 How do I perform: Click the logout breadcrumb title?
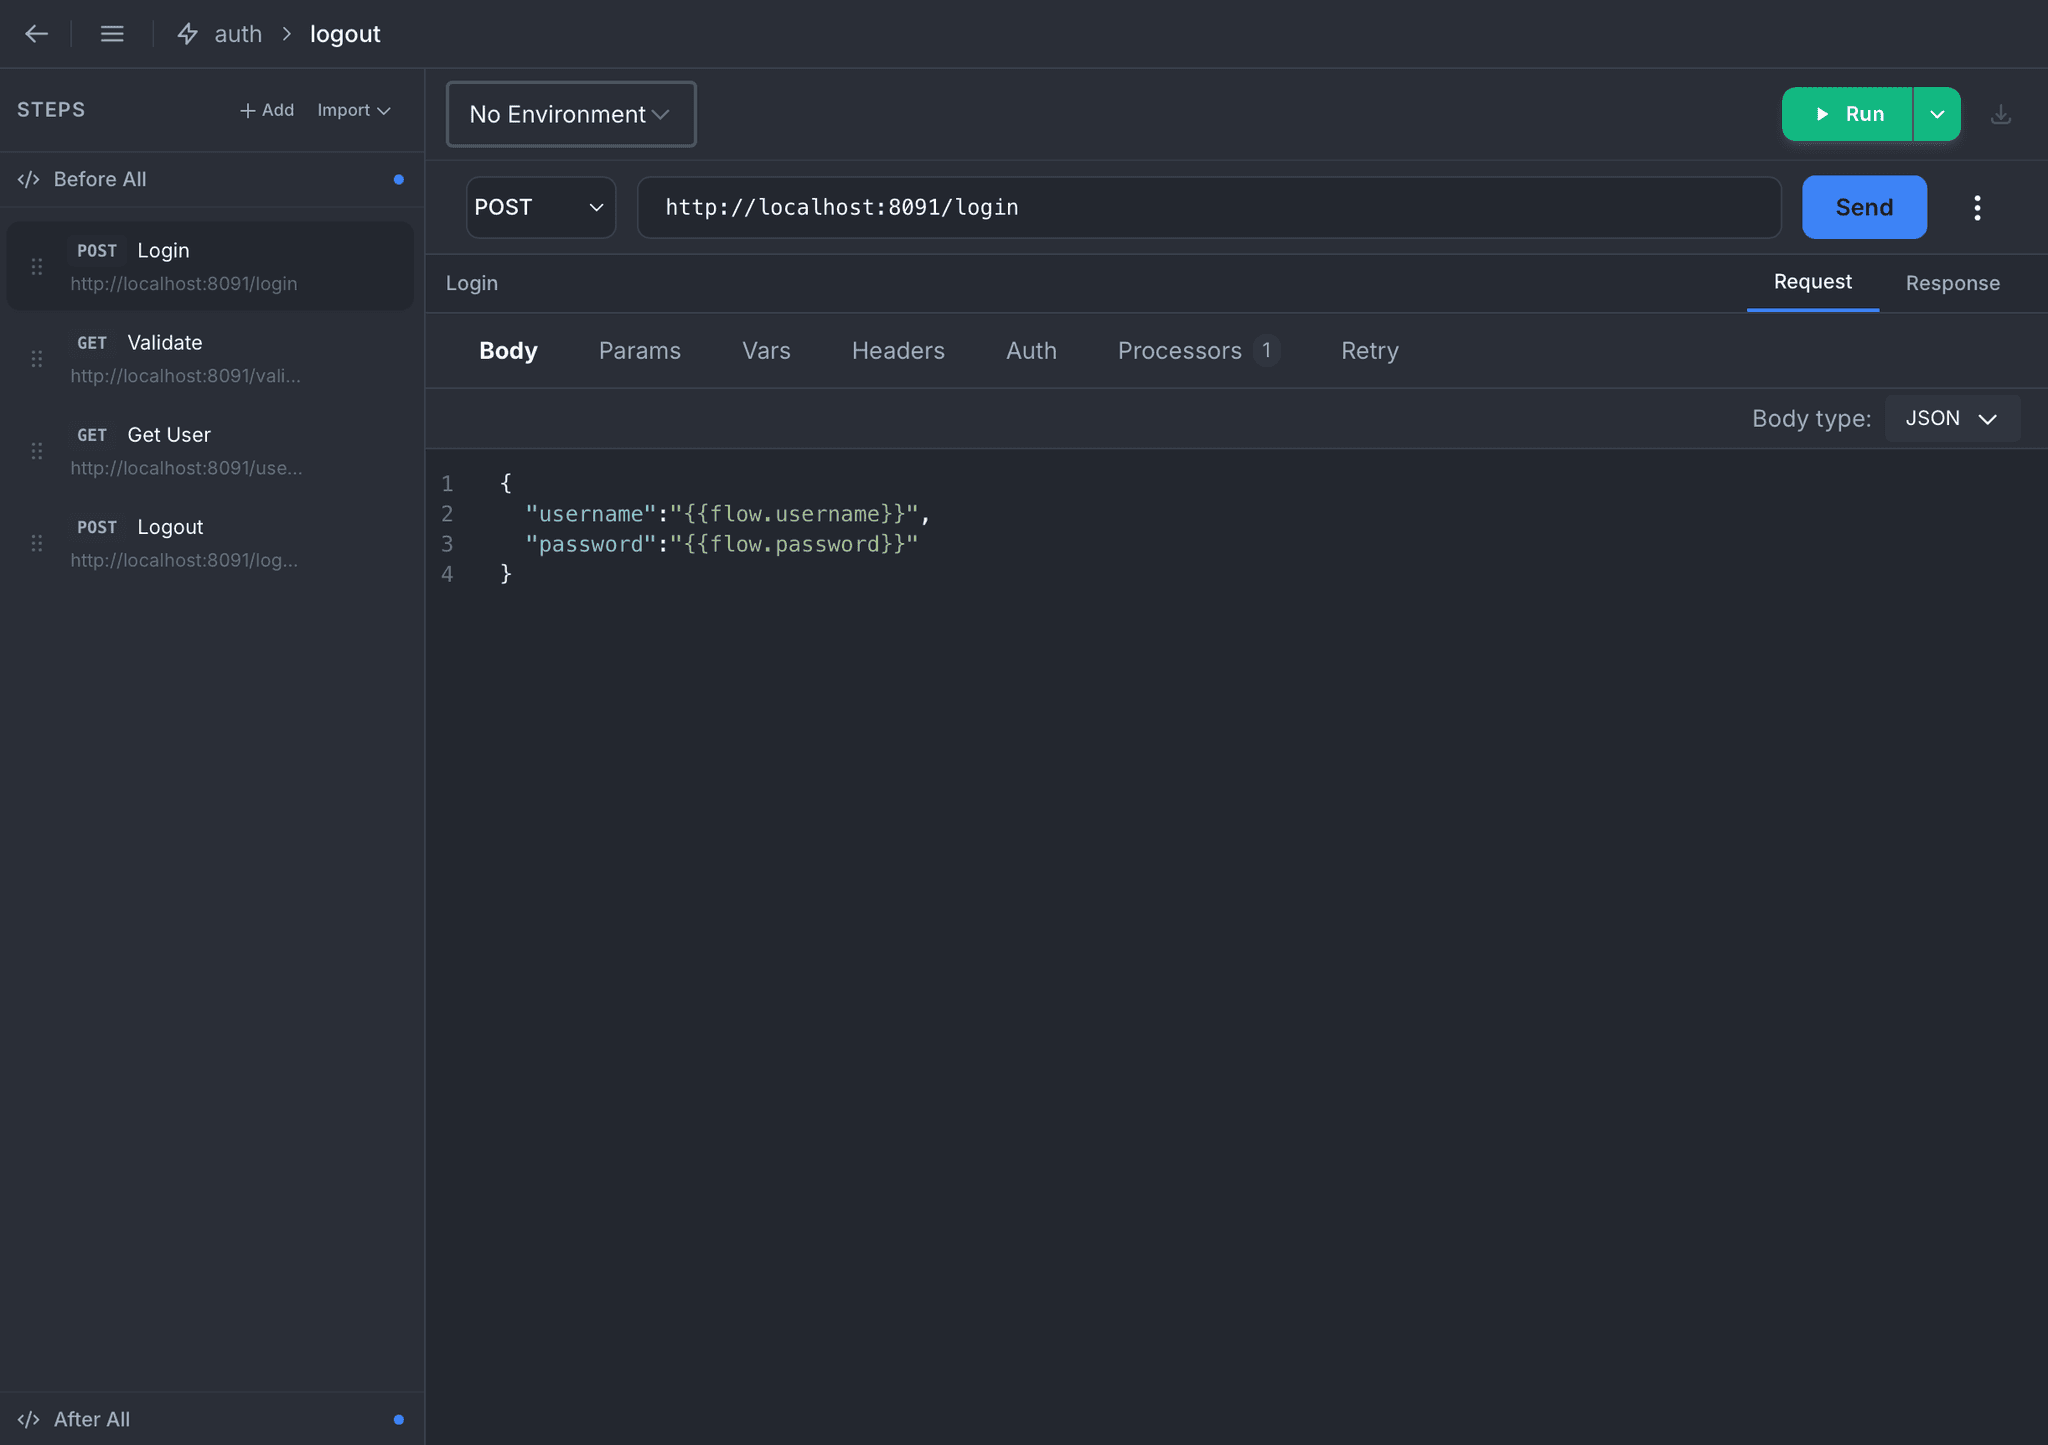point(345,34)
